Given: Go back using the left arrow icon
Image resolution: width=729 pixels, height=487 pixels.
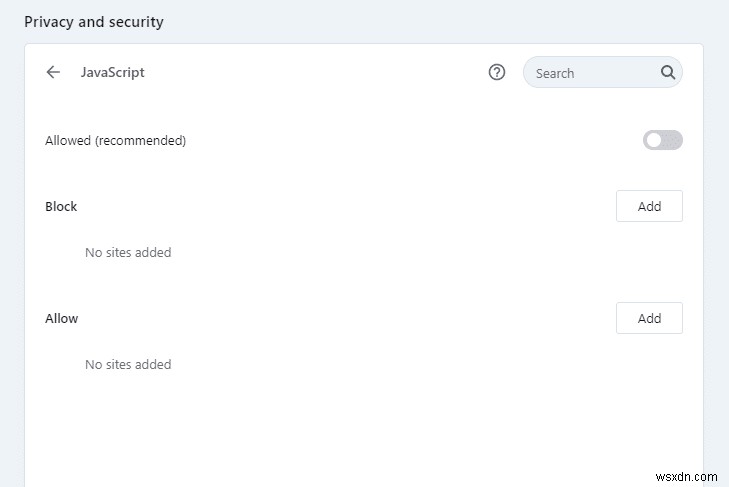Looking at the screenshot, I should tap(53, 73).
